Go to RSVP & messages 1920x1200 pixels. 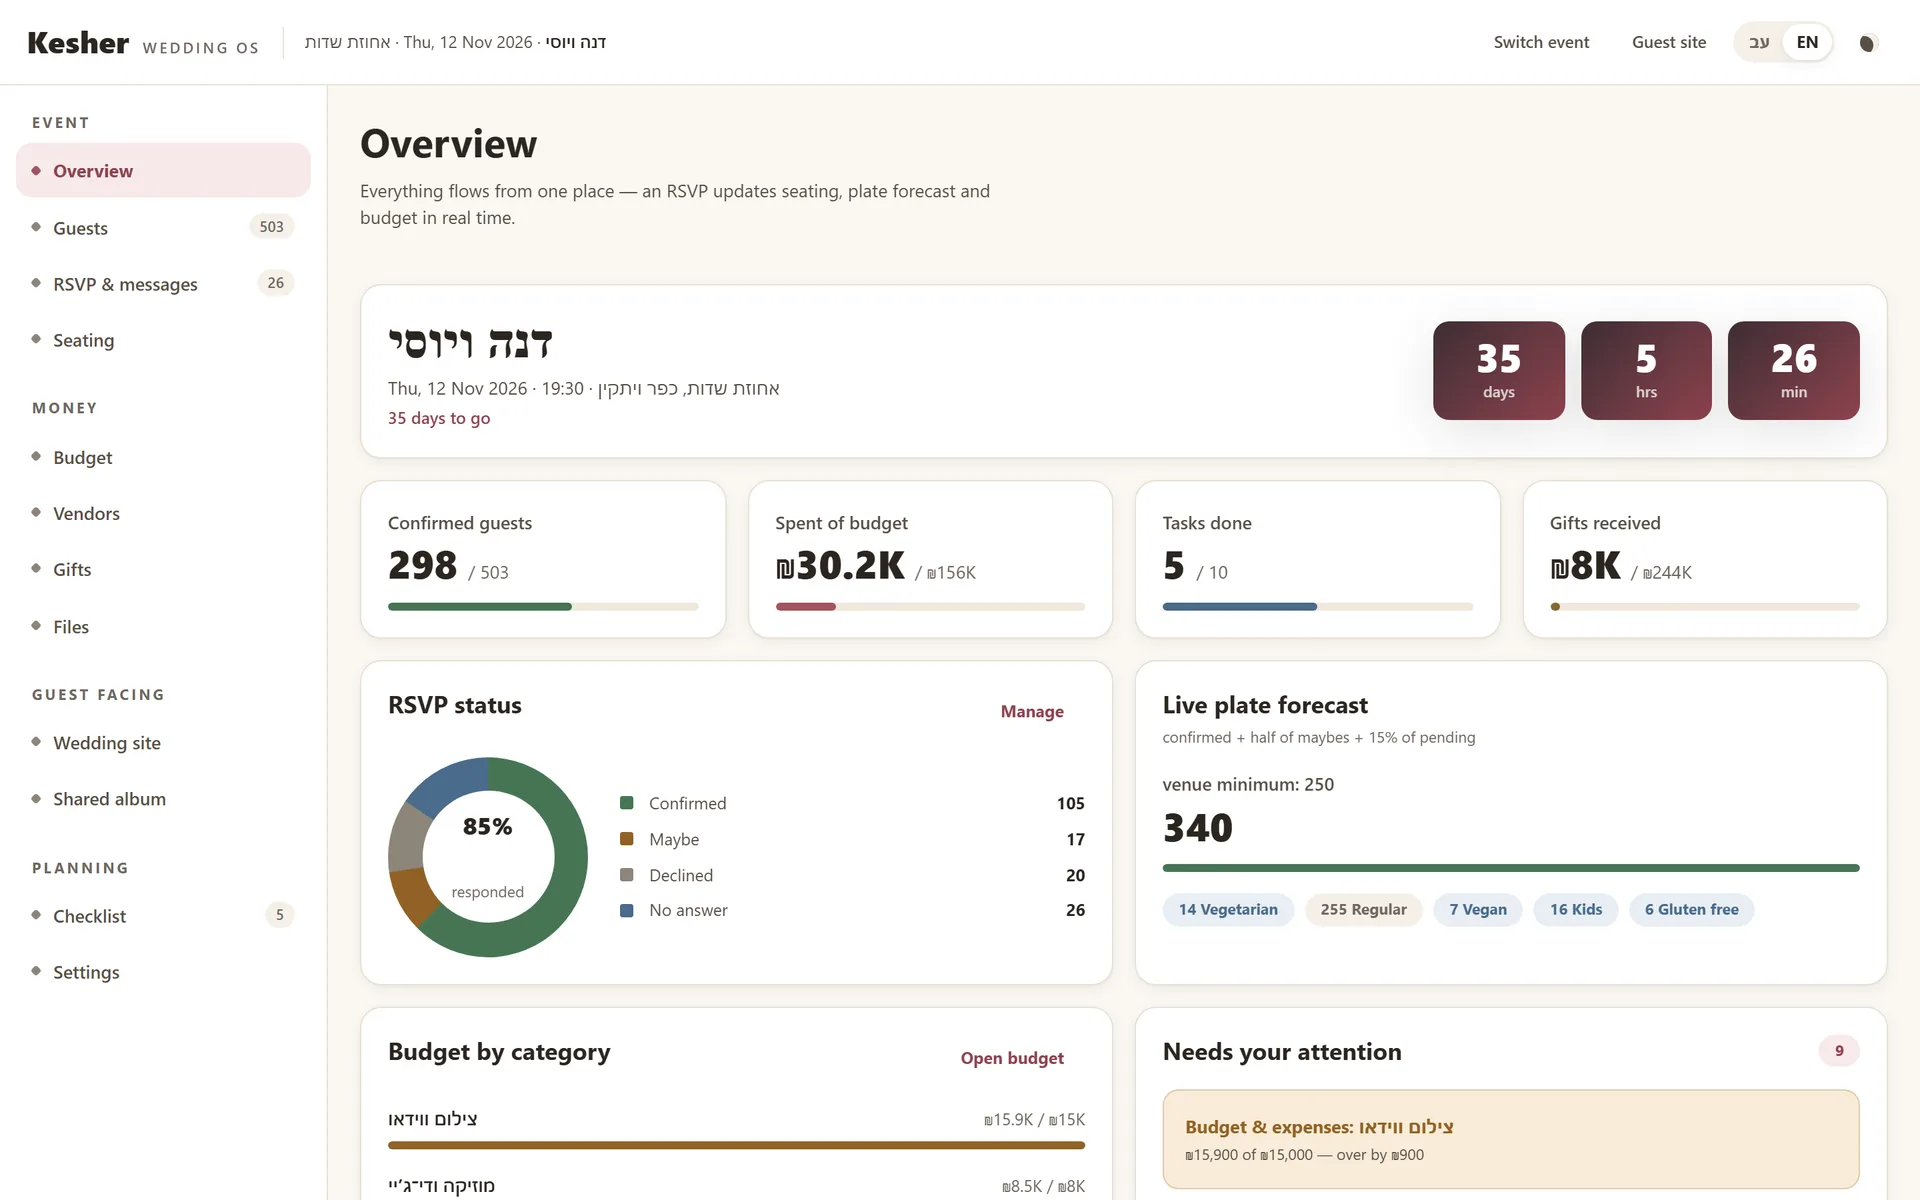163,284
